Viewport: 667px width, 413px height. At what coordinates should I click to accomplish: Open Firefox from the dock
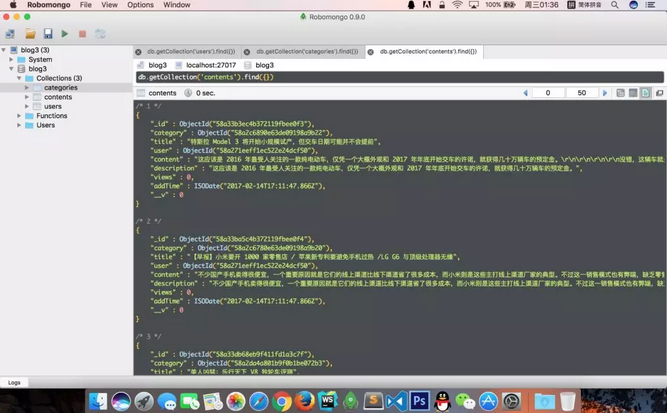[x=305, y=401]
